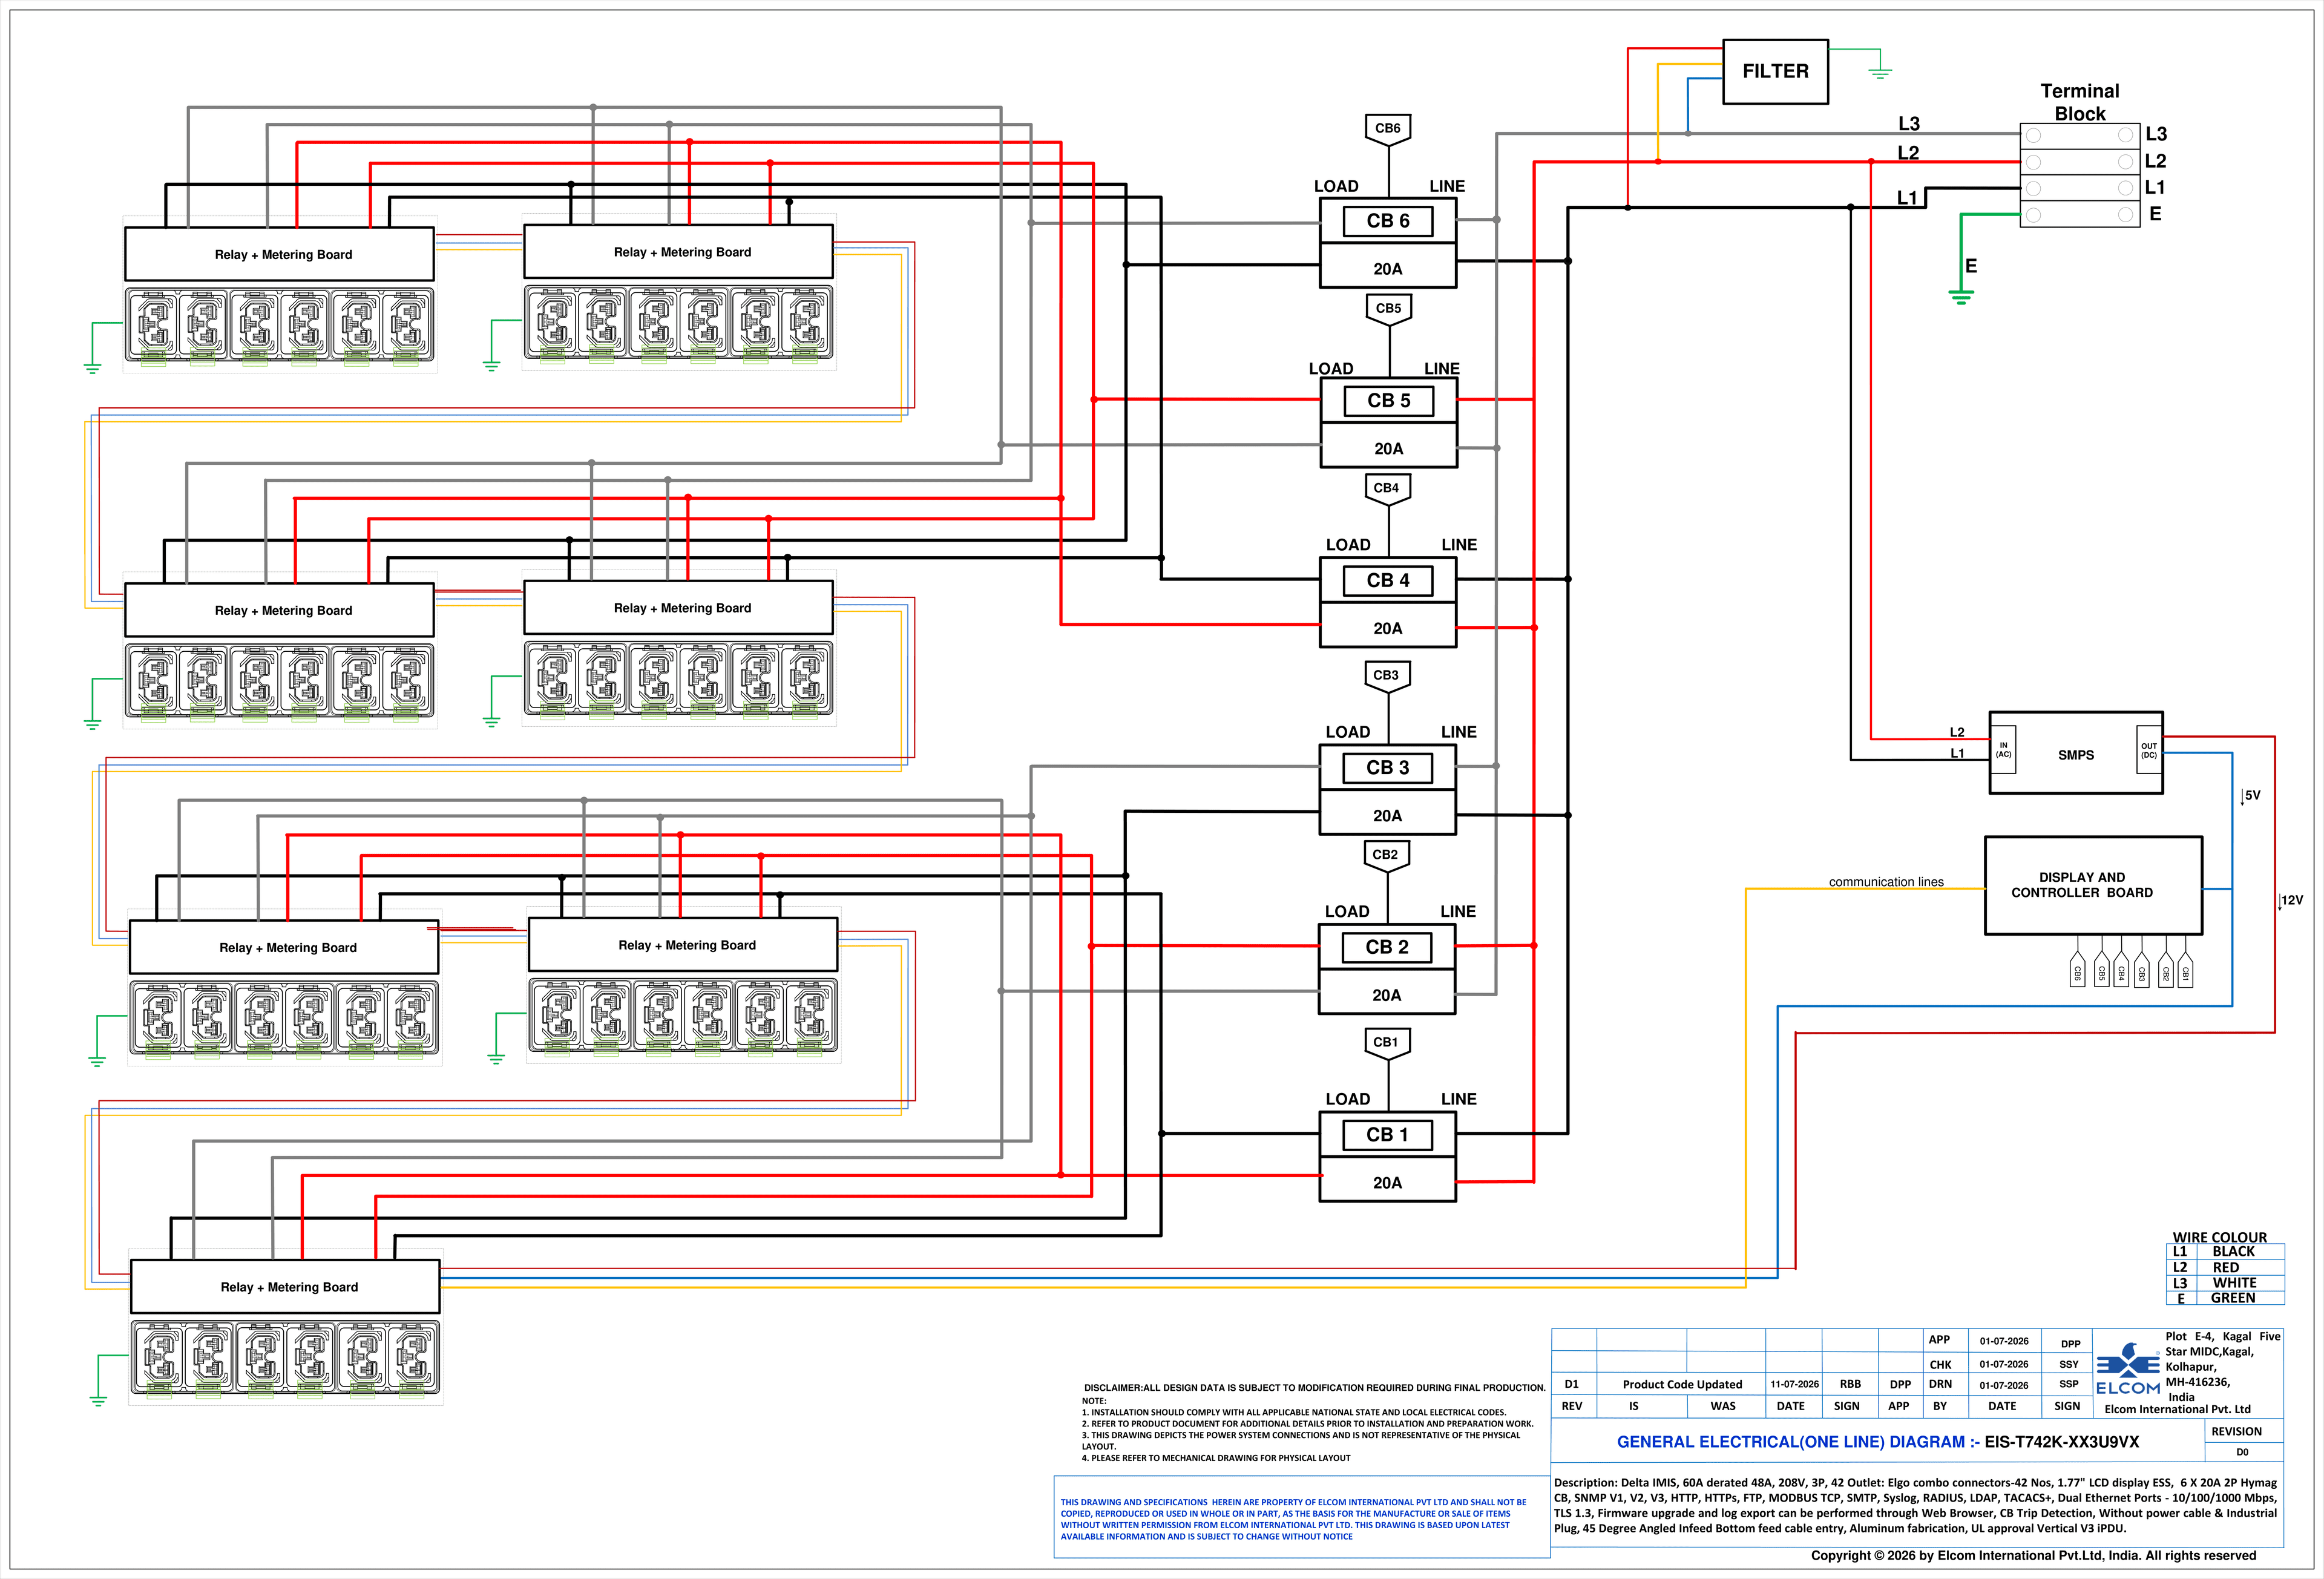Viewport: 2324px width, 1579px height.
Task: Click the OUT (DC) port on SMPS
Action: coord(2148,750)
